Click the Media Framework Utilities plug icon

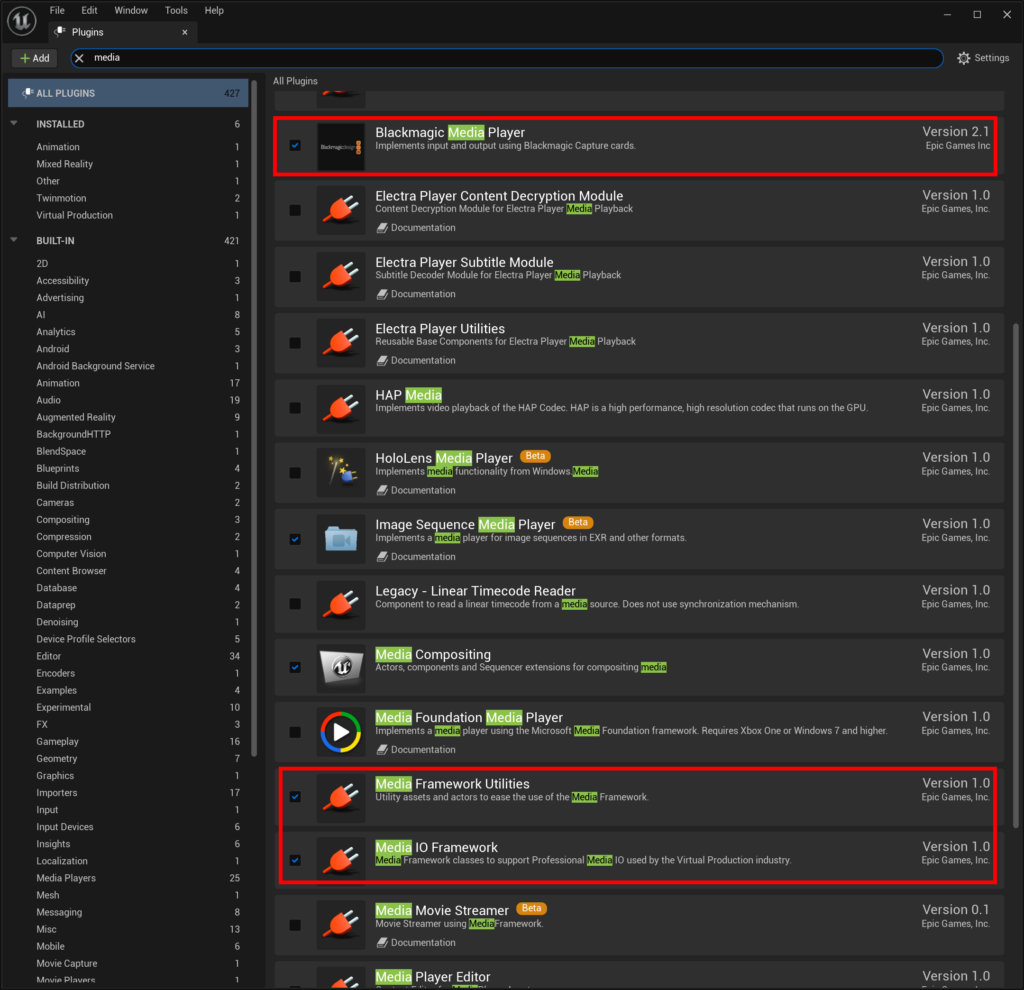(x=341, y=797)
